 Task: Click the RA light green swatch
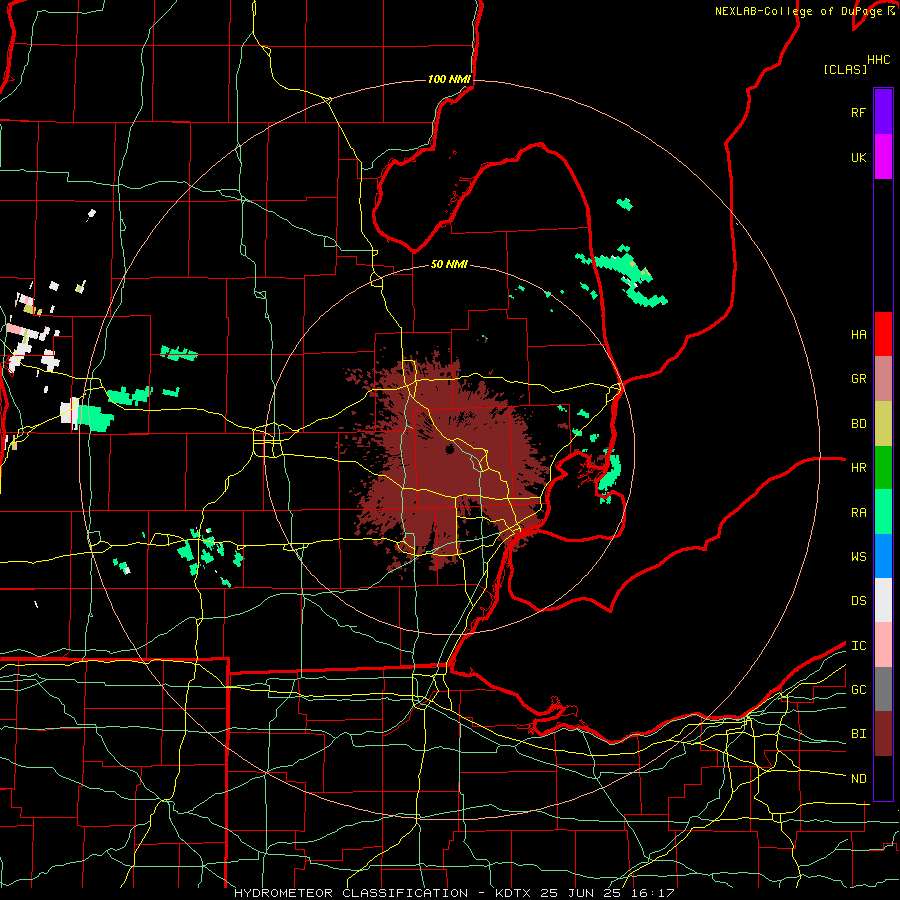883,512
